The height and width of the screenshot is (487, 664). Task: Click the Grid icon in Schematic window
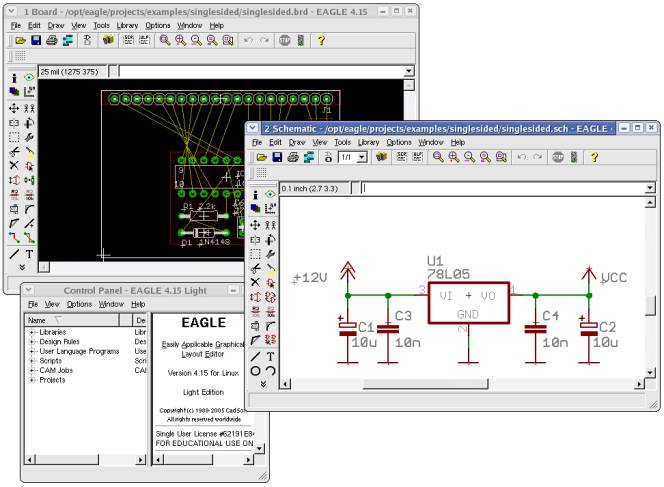tap(261, 172)
